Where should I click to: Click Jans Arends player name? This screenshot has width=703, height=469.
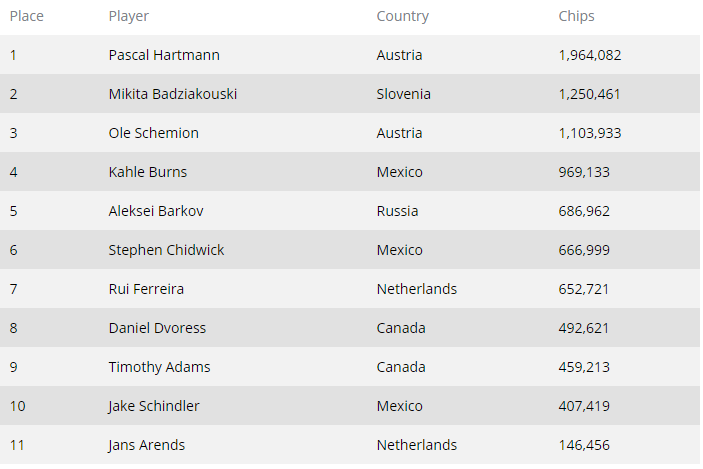click(146, 445)
